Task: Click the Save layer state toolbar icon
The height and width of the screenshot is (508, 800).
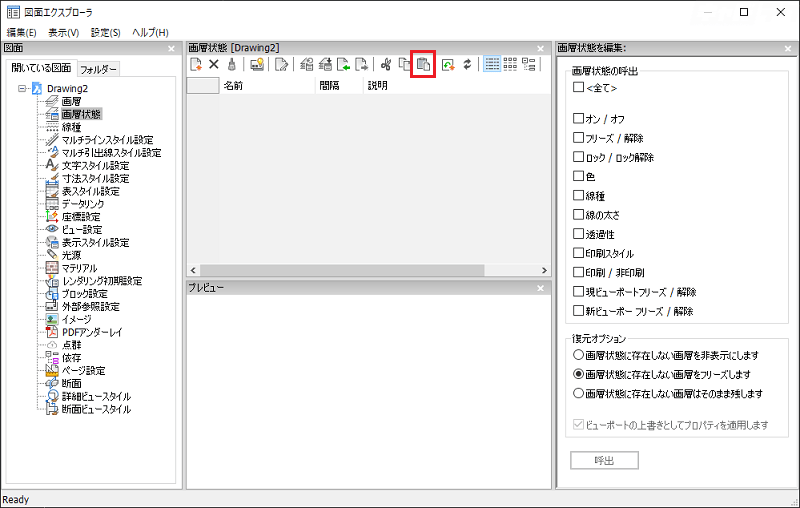Action: point(325,64)
